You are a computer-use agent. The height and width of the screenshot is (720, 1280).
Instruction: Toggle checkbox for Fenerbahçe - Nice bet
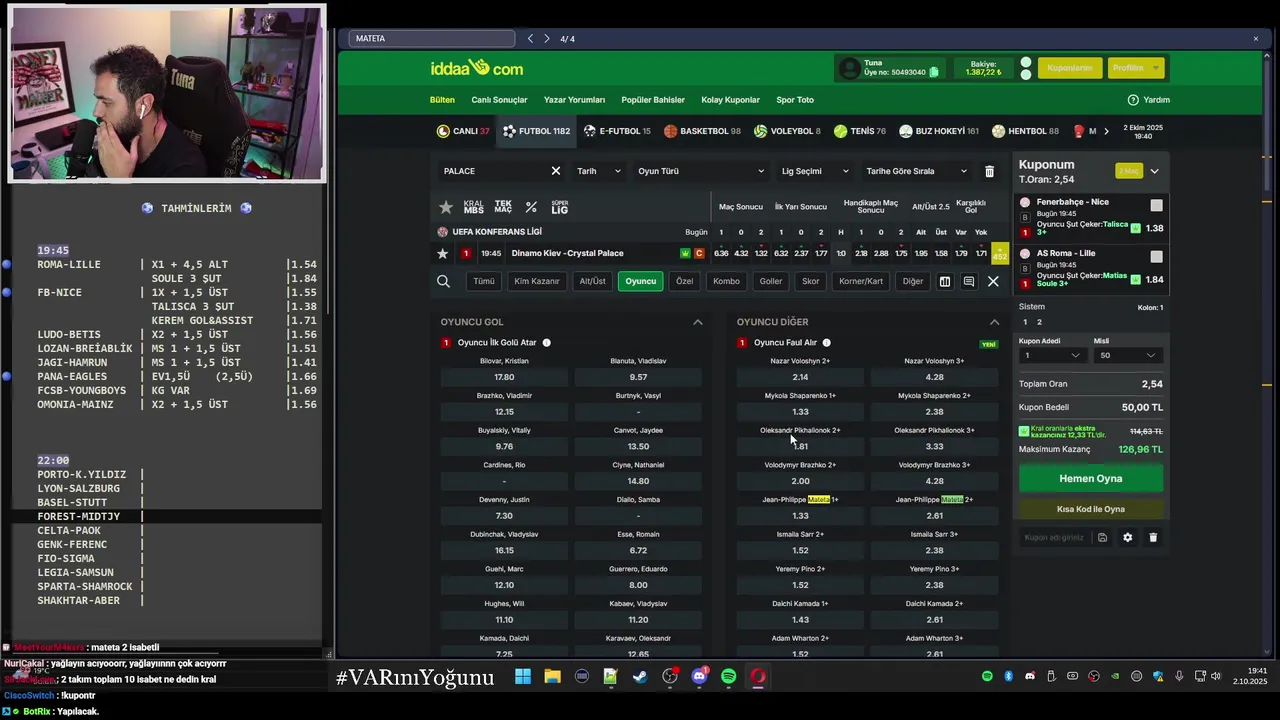(1156, 205)
